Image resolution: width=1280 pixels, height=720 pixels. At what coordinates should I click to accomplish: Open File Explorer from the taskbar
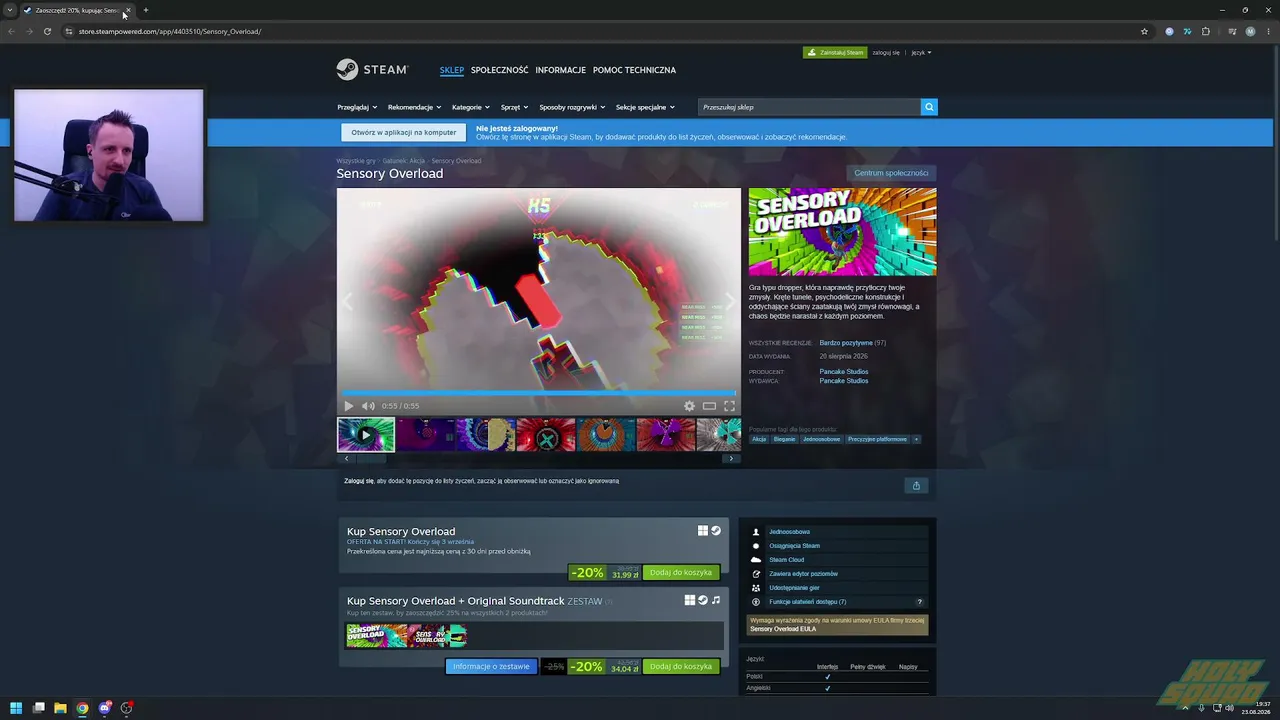(x=60, y=708)
